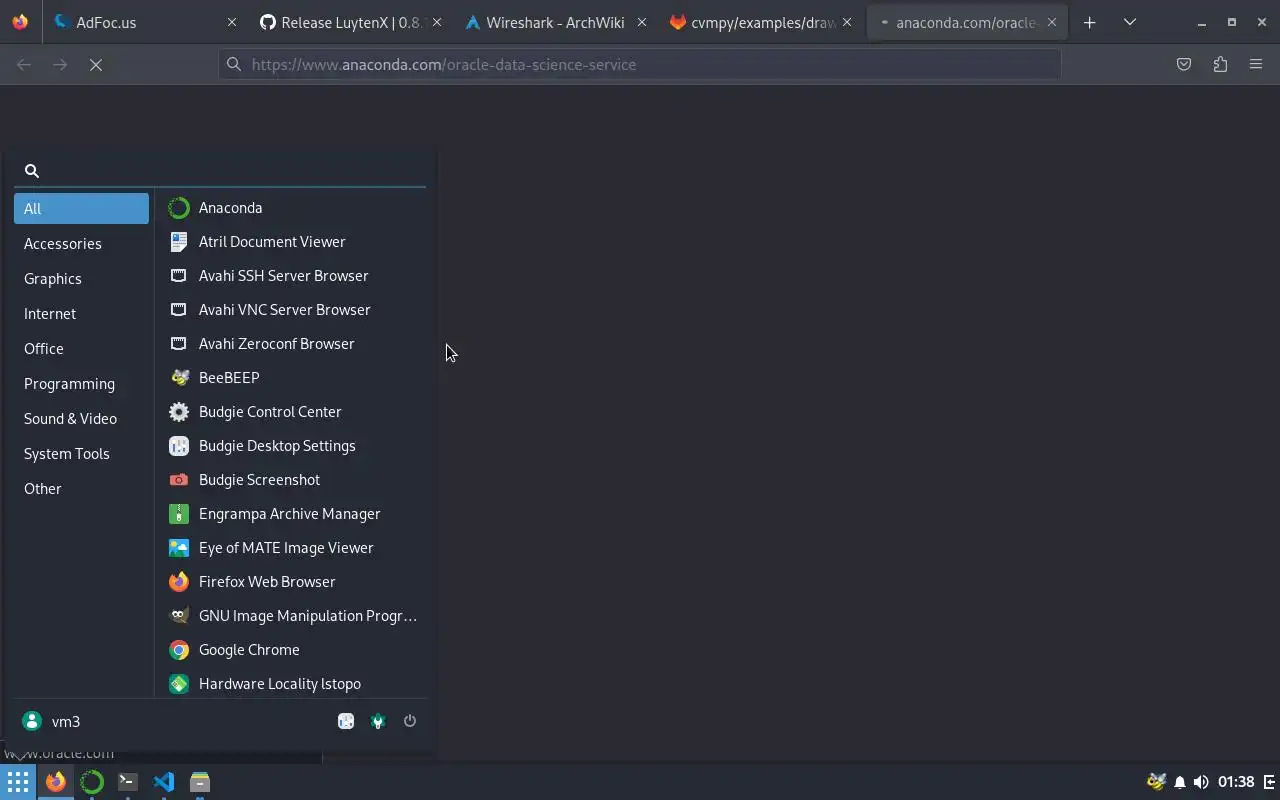Open Eye of MATE Image Viewer
The image size is (1280, 800).
pyautogui.click(x=291, y=548)
